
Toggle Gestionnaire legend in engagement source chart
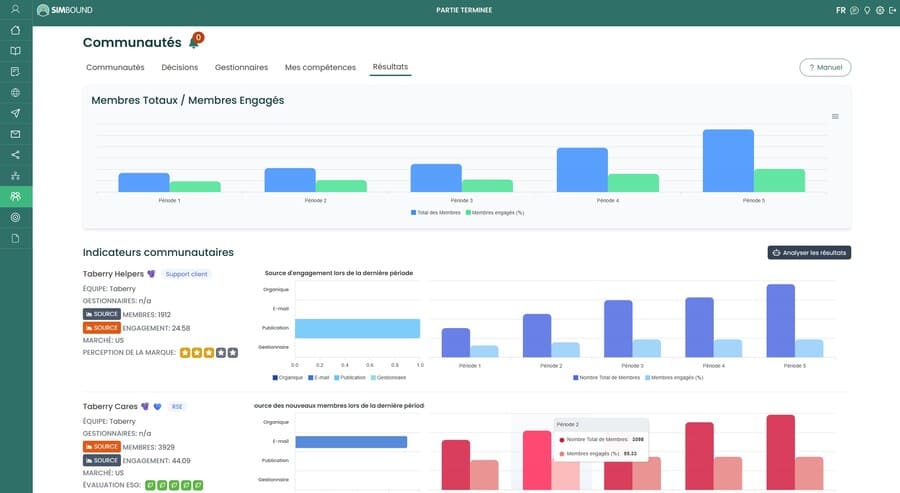coord(389,378)
